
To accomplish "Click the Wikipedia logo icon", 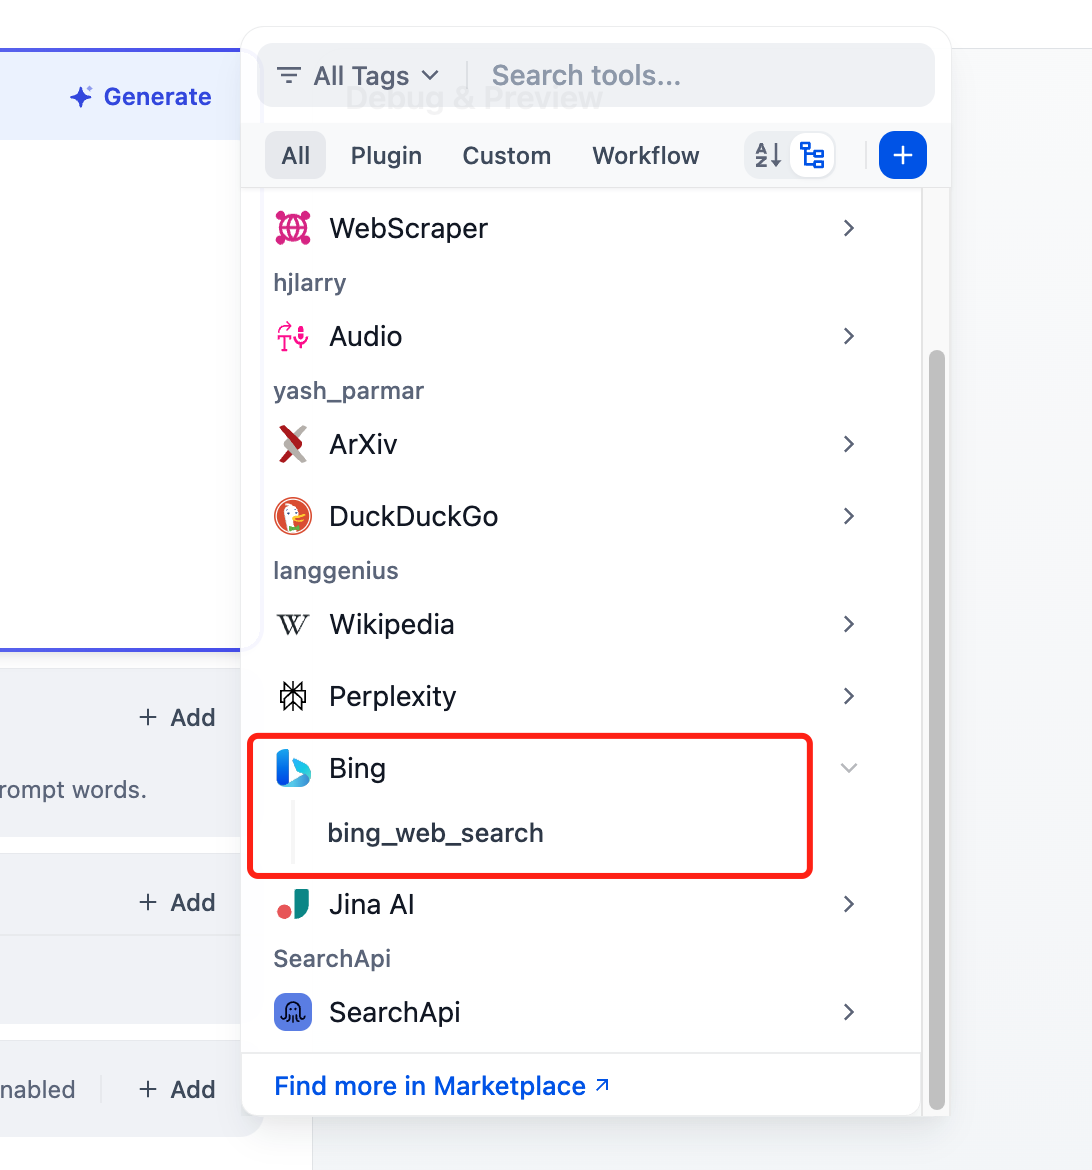I will pos(293,624).
